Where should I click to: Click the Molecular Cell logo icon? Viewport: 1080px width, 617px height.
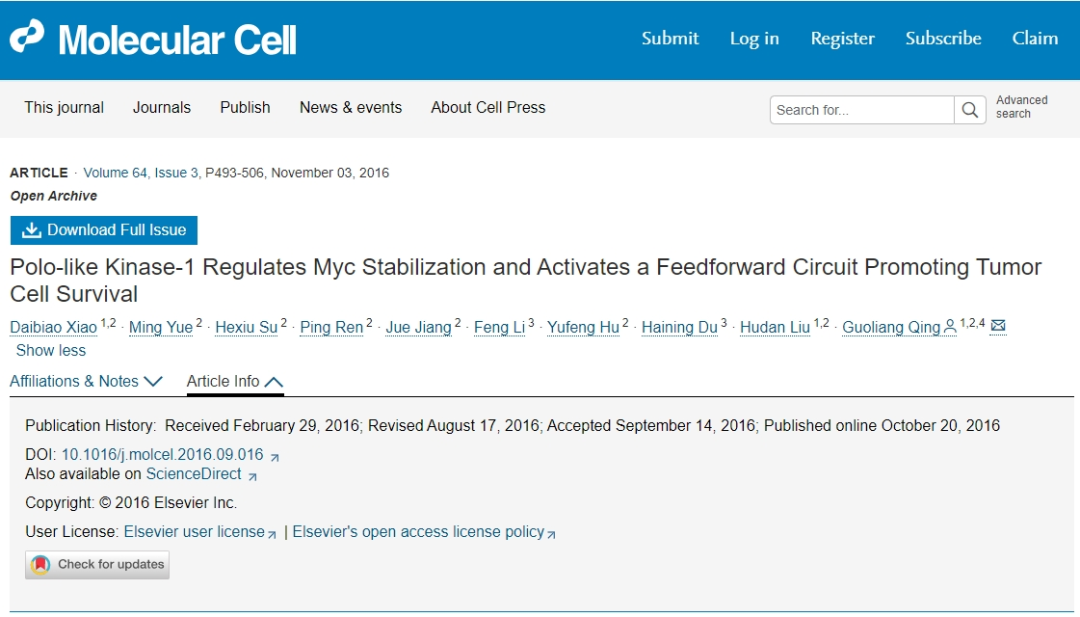(x=27, y=36)
